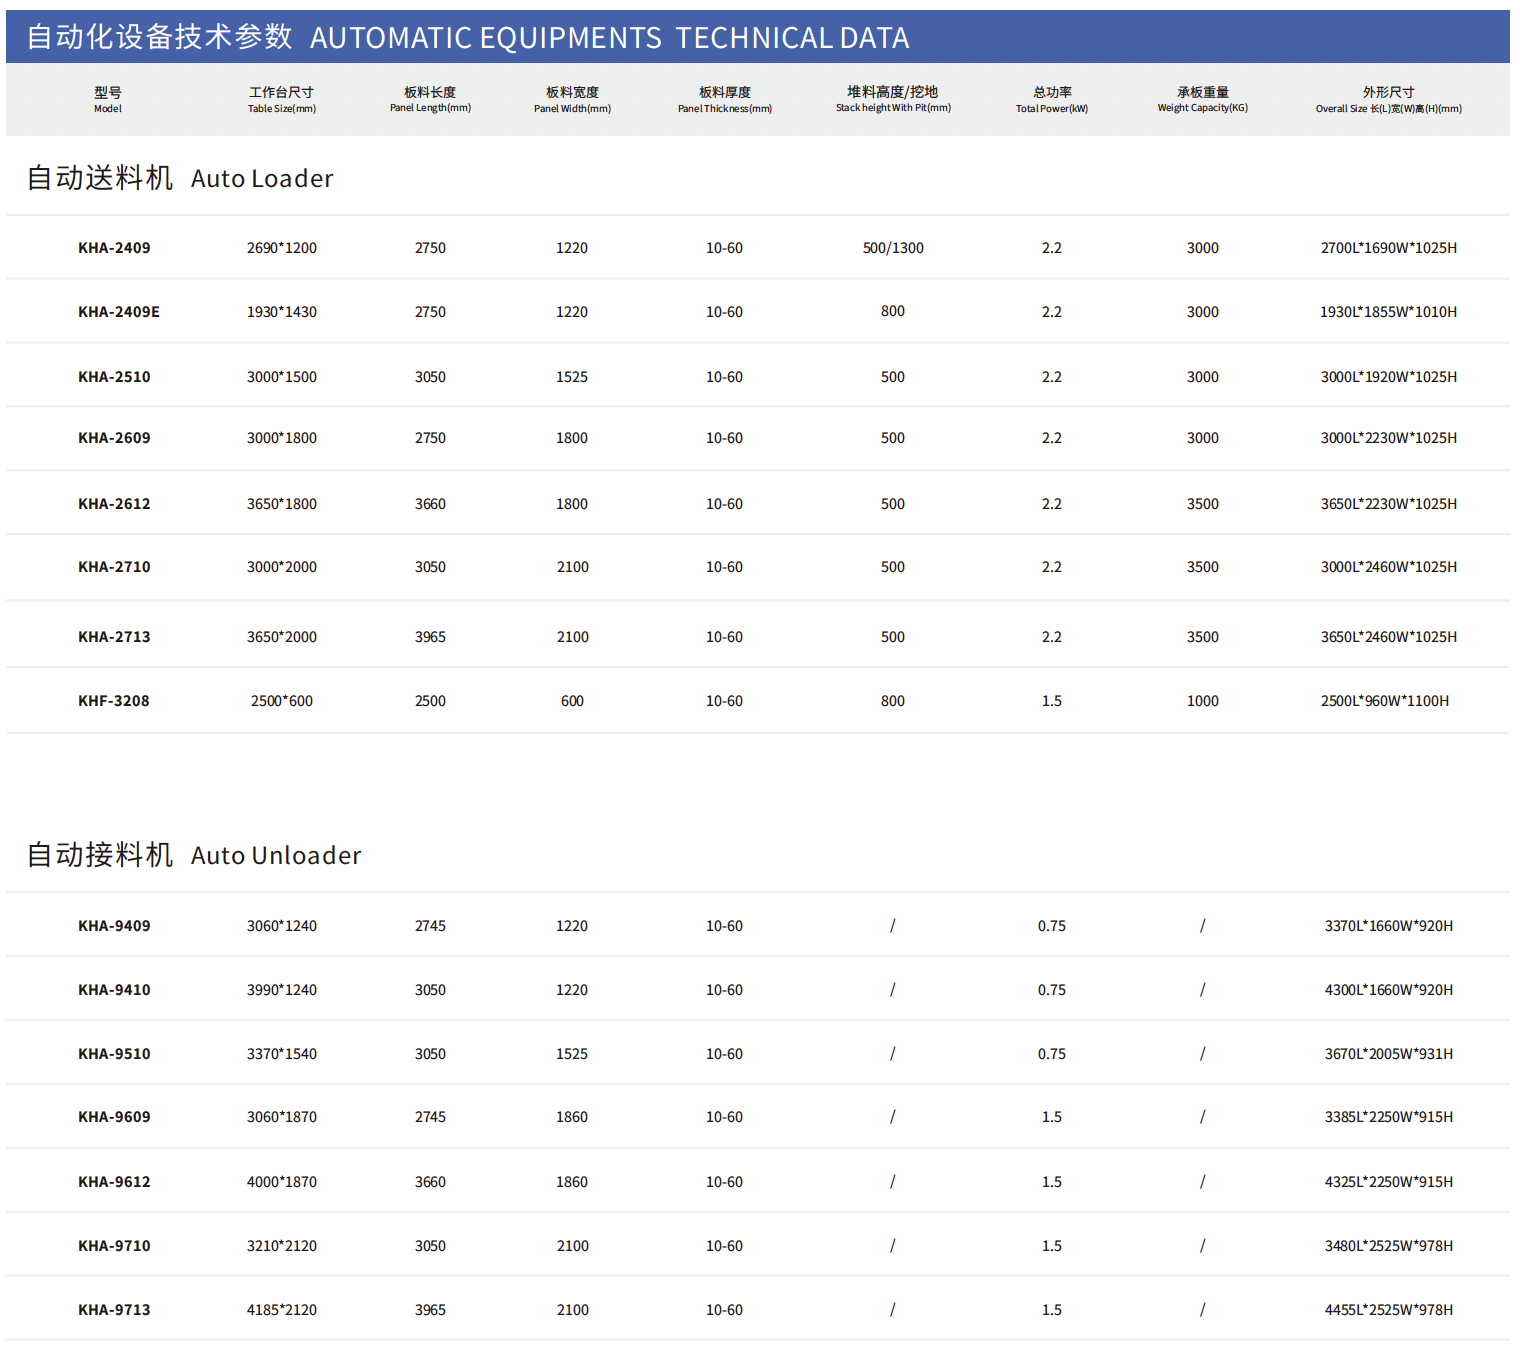This screenshot has width=1520, height=1348.
Task: Click the 'Total Power(kW)' column header
Action: click(1052, 109)
